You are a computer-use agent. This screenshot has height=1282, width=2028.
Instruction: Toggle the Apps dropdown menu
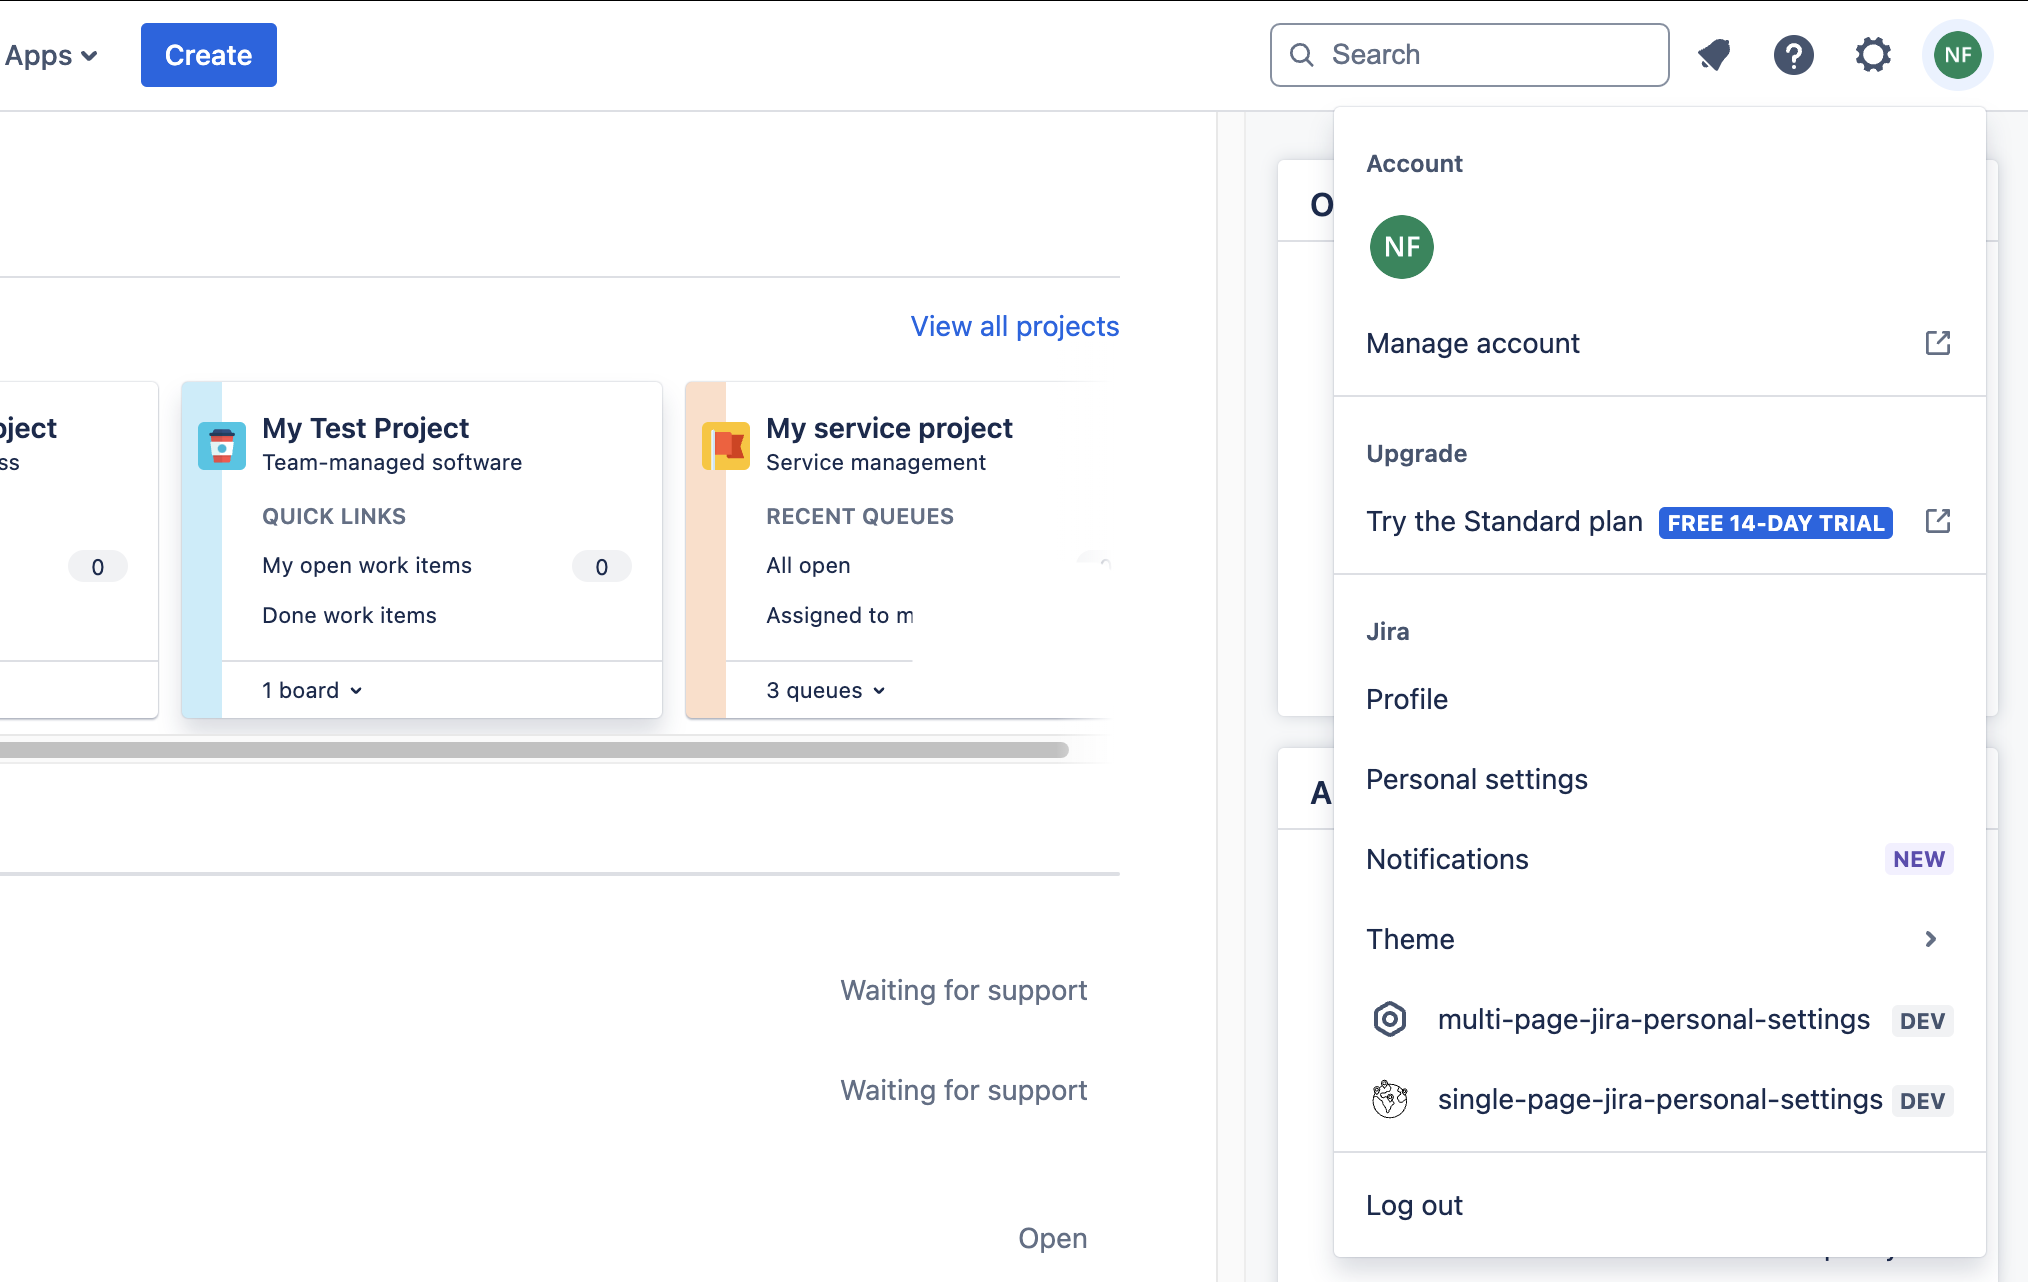50,55
